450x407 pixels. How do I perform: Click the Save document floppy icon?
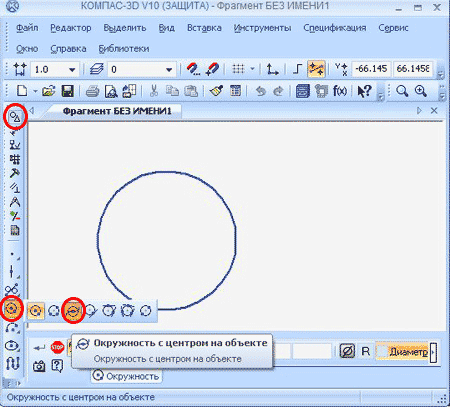tap(68, 91)
